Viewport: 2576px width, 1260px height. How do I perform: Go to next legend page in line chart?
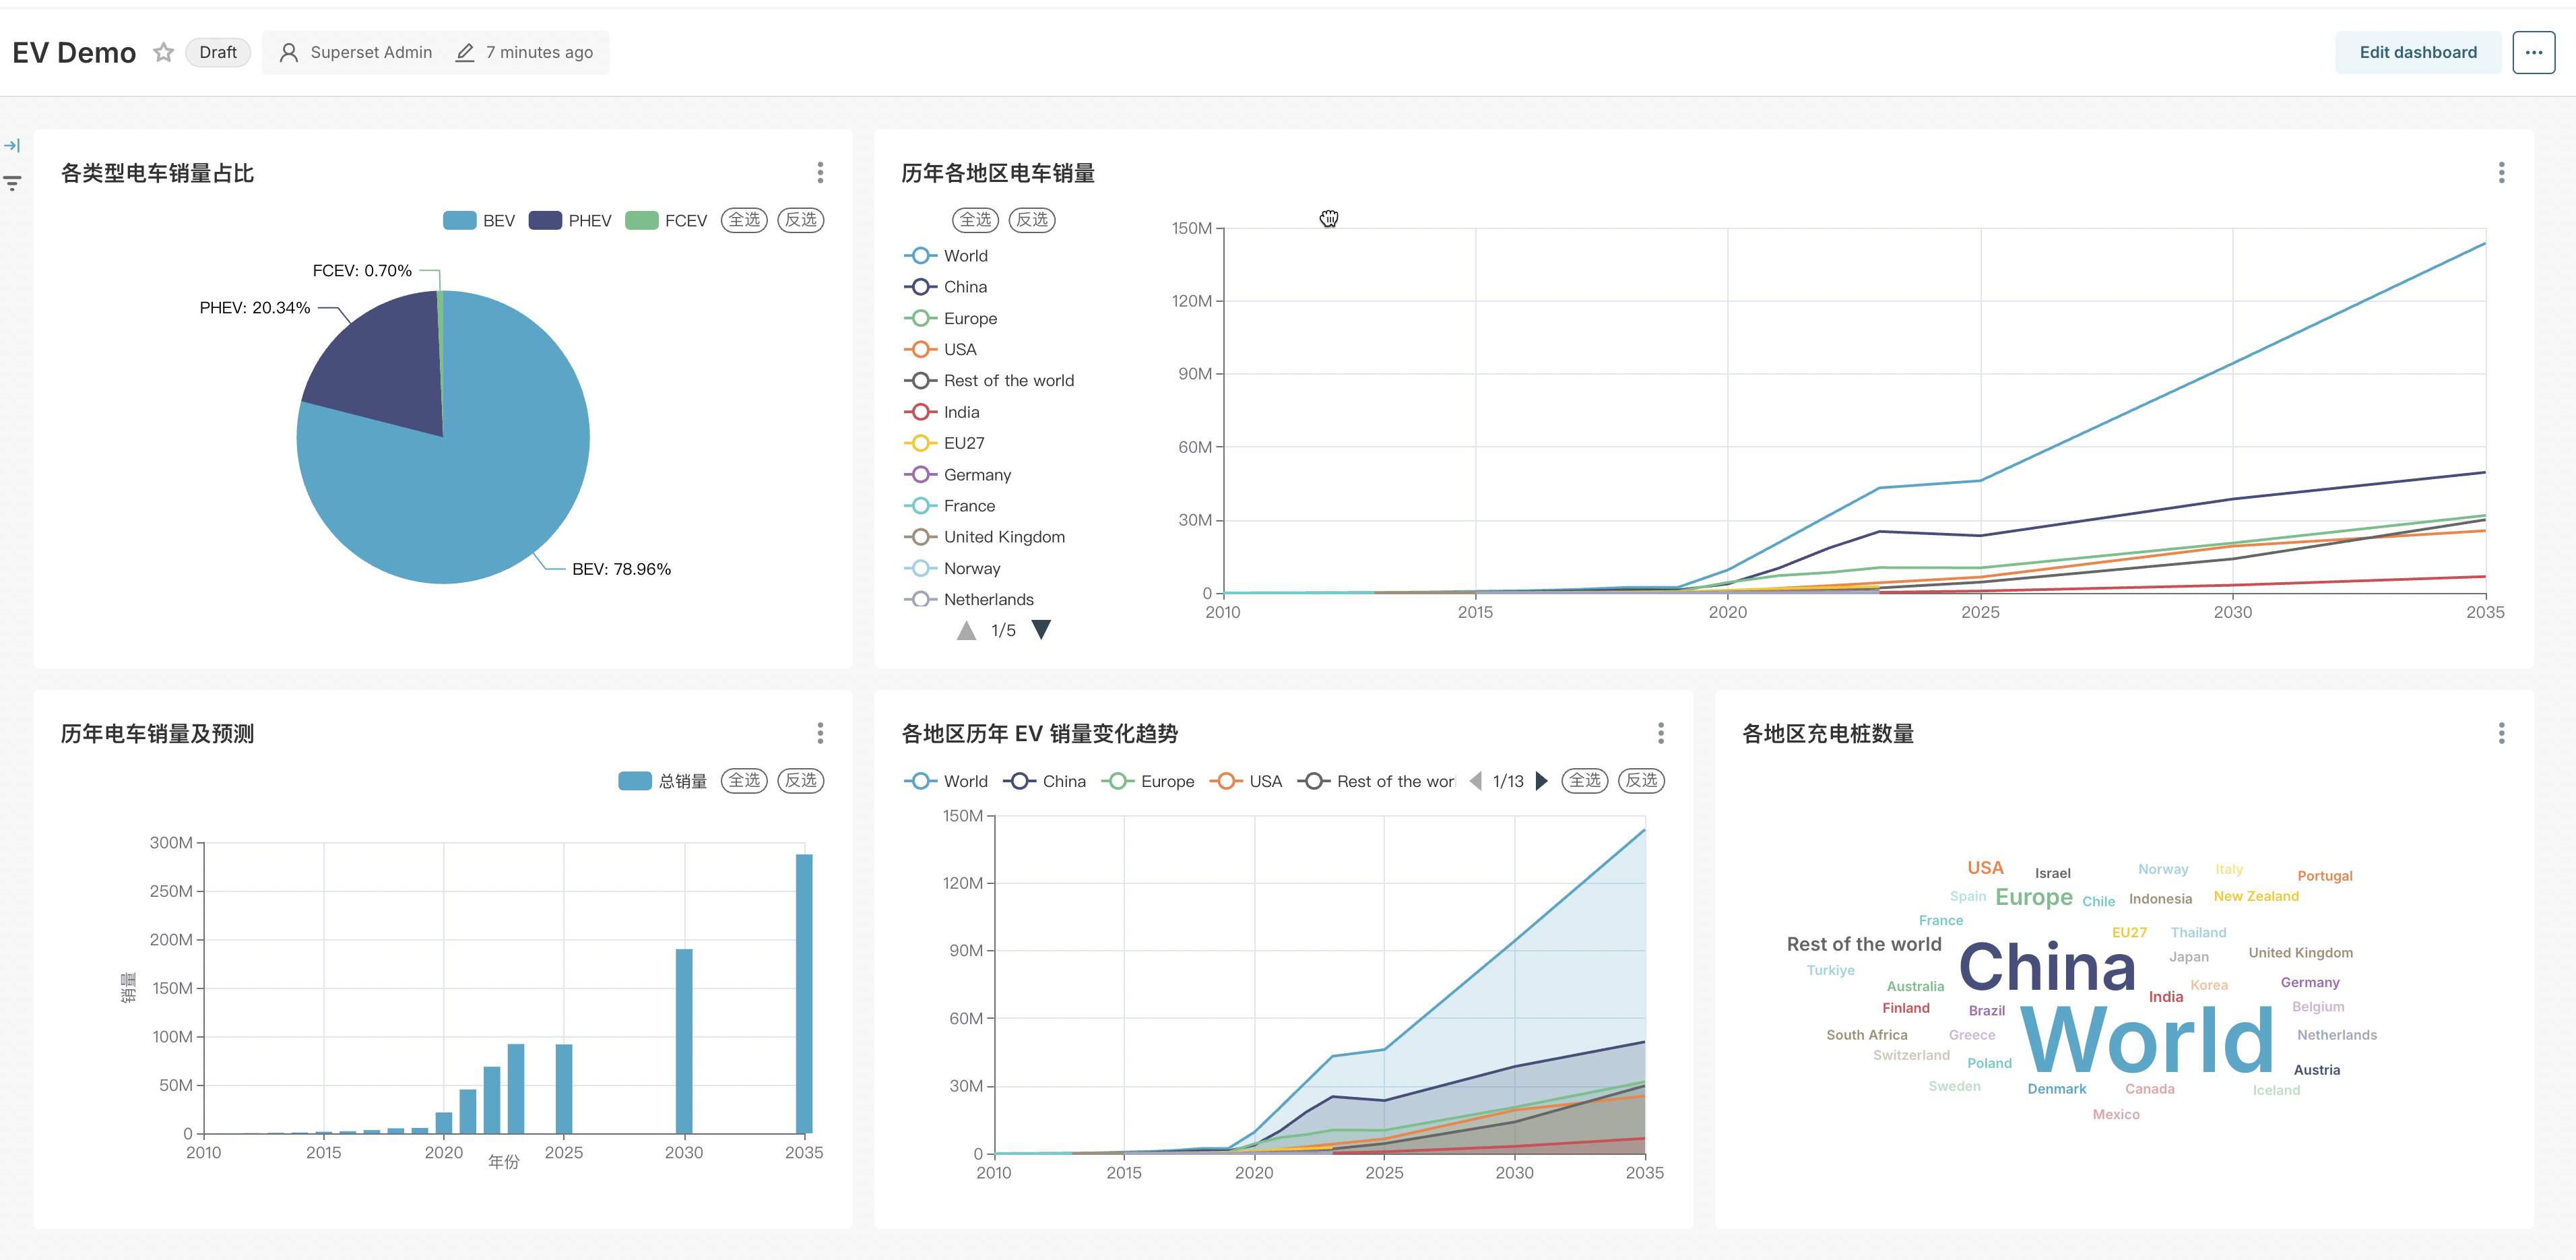pos(1041,629)
